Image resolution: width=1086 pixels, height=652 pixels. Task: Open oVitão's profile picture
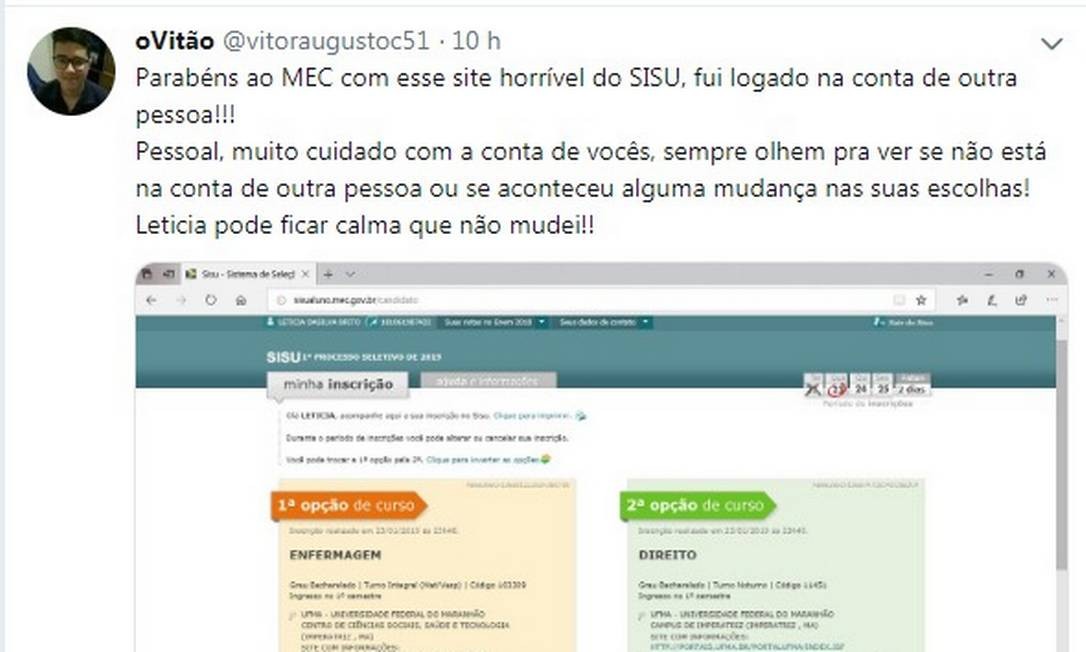pyautogui.click(x=71, y=71)
